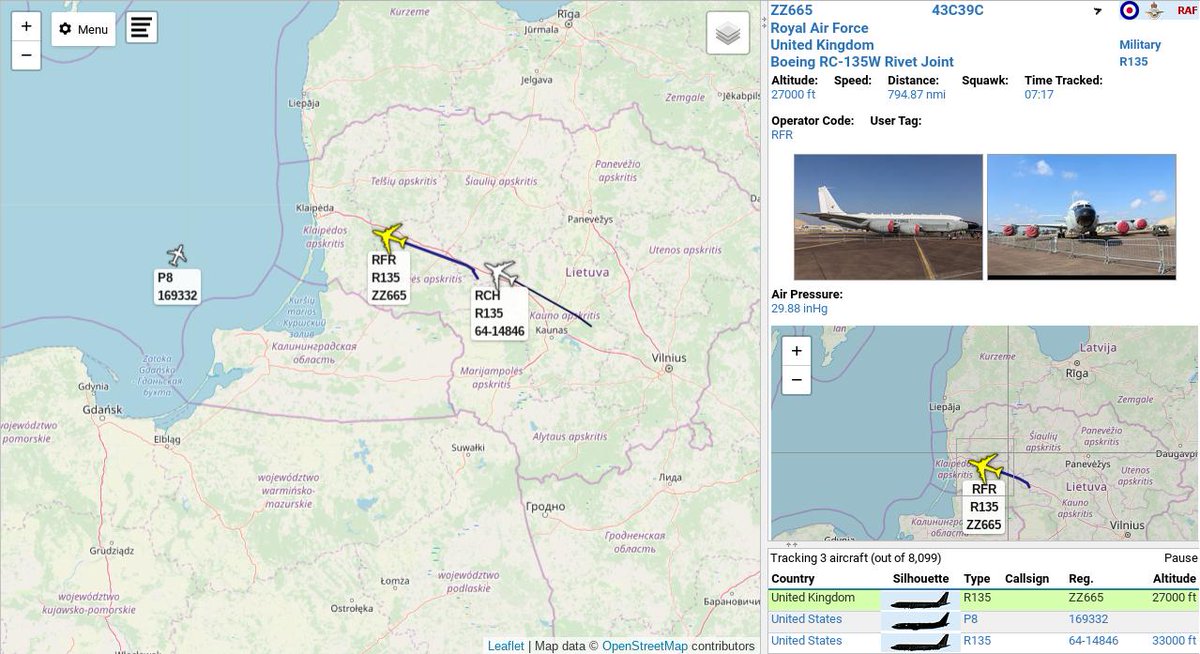Zoom out on the mini map
1200x654 pixels.
tap(796, 380)
